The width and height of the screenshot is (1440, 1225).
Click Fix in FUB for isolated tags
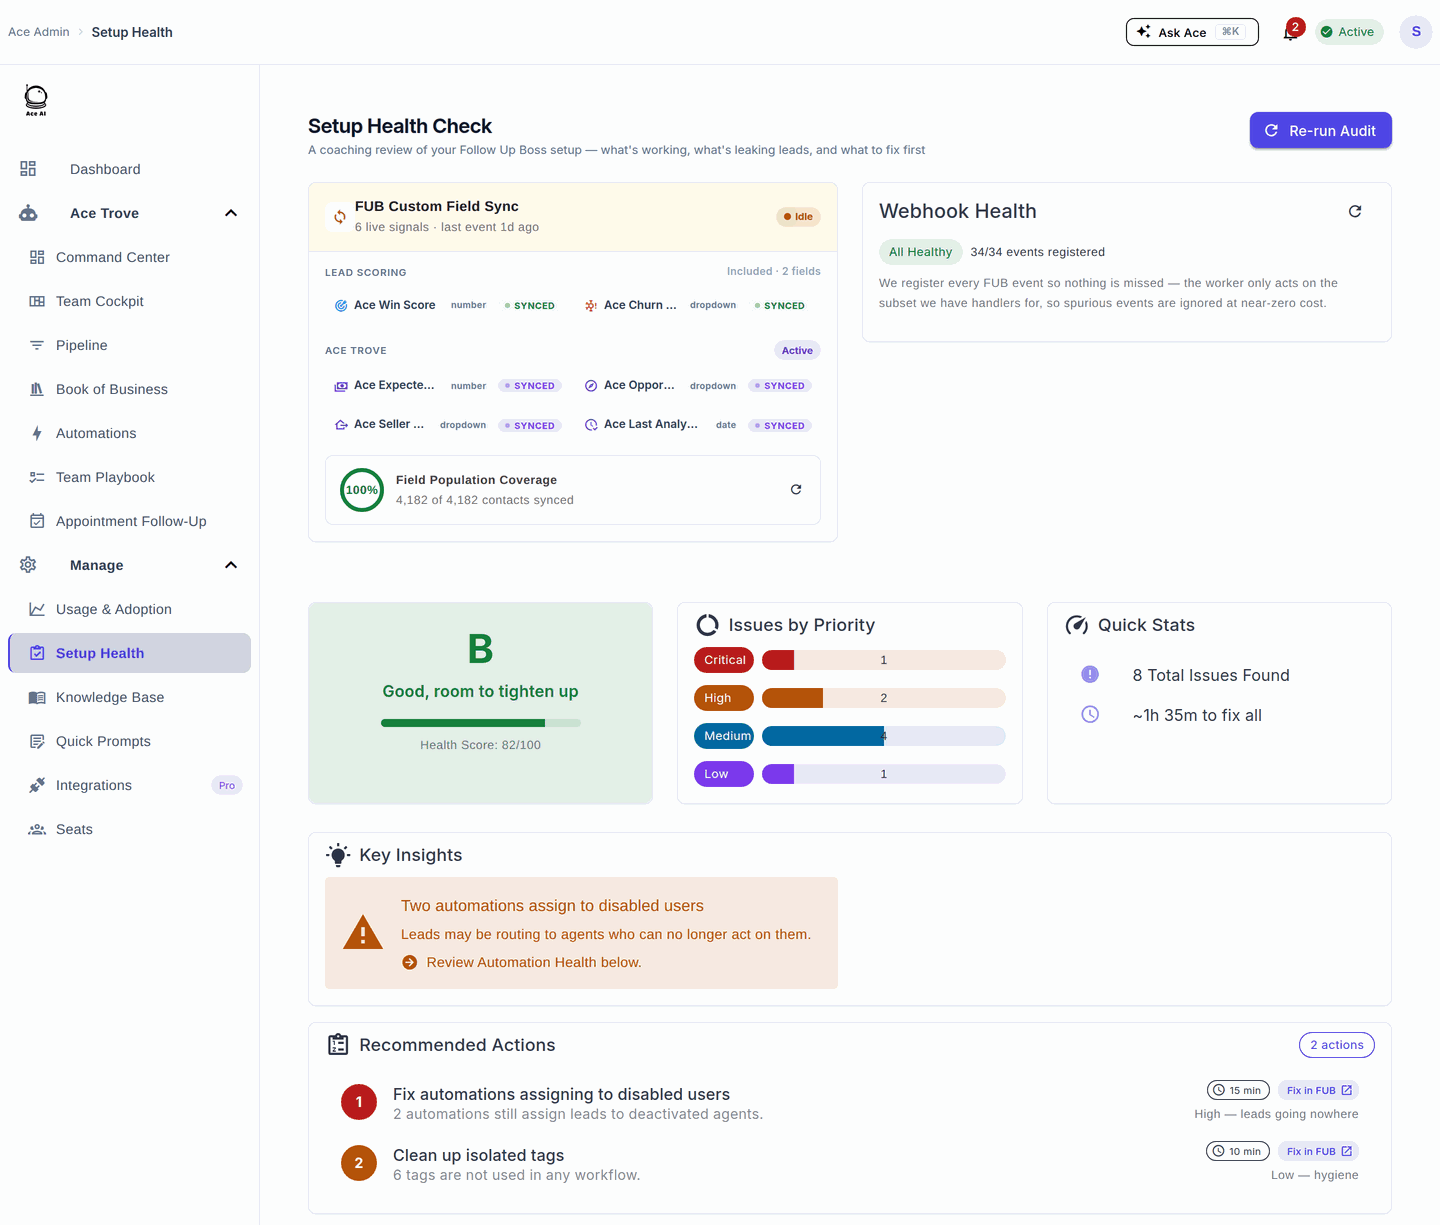(1319, 1151)
